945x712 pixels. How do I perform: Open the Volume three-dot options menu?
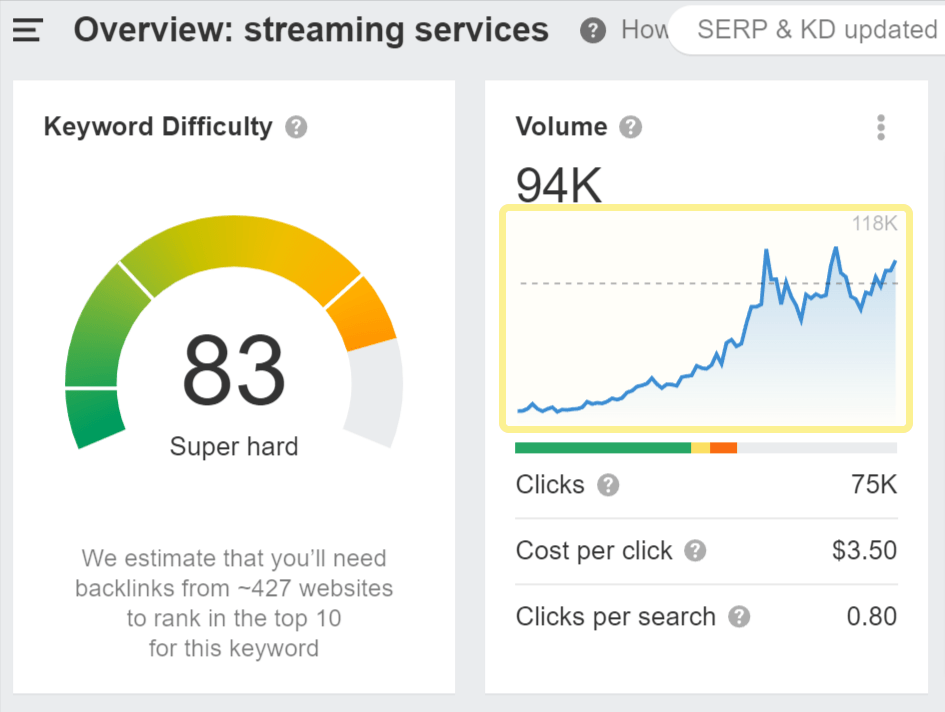pos(881,127)
